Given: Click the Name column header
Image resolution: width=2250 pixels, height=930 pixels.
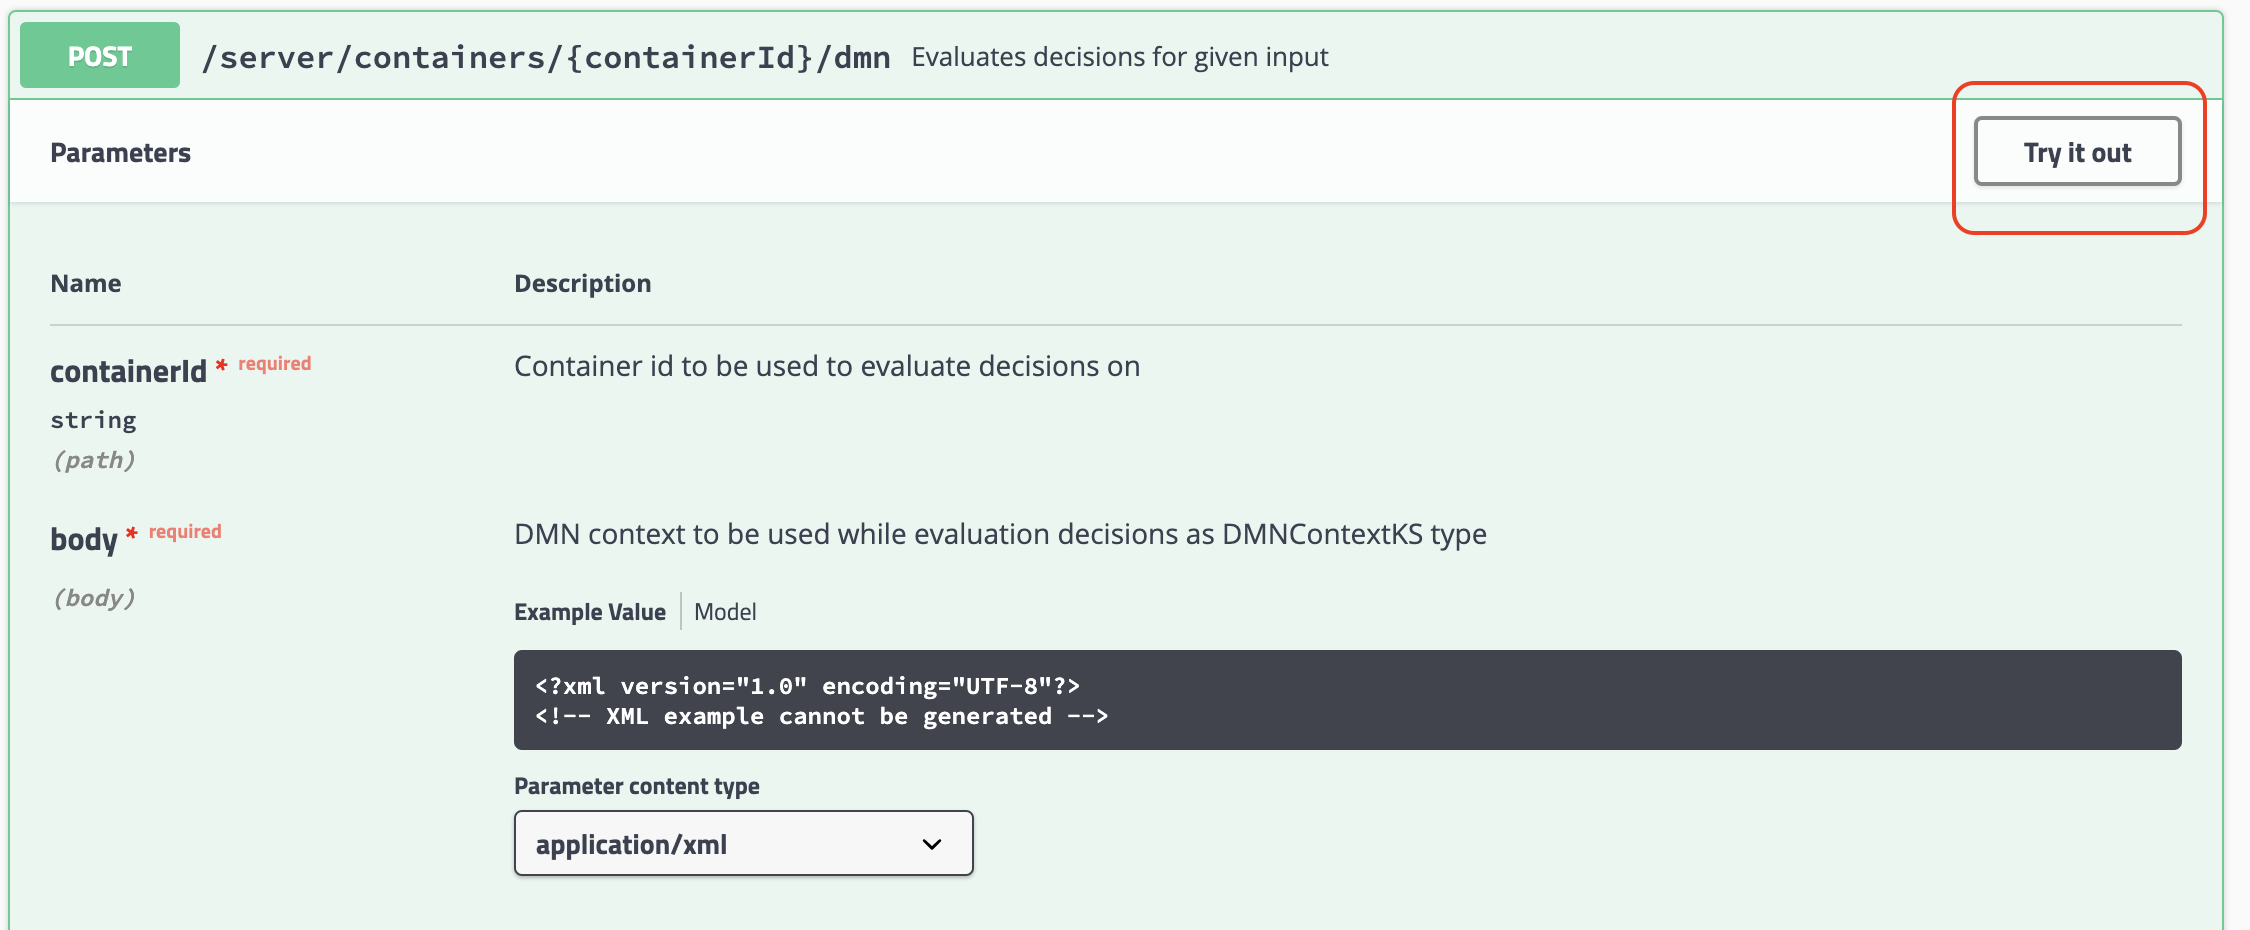Looking at the screenshot, I should [86, 283].
